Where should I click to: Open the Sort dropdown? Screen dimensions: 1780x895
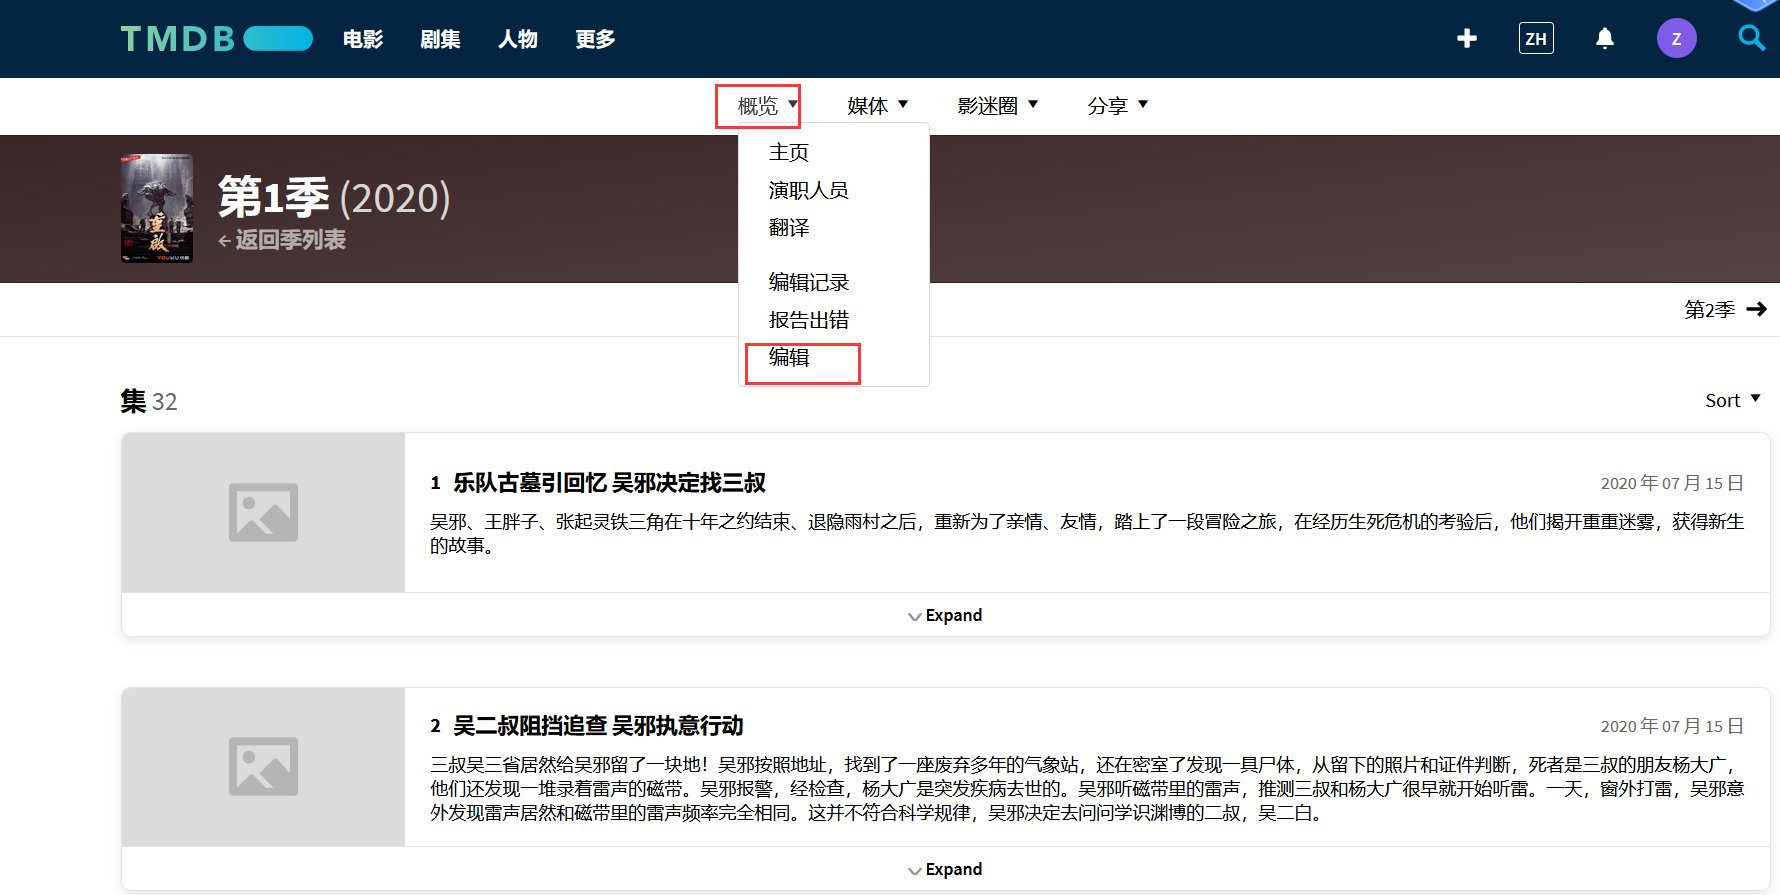1732,400
